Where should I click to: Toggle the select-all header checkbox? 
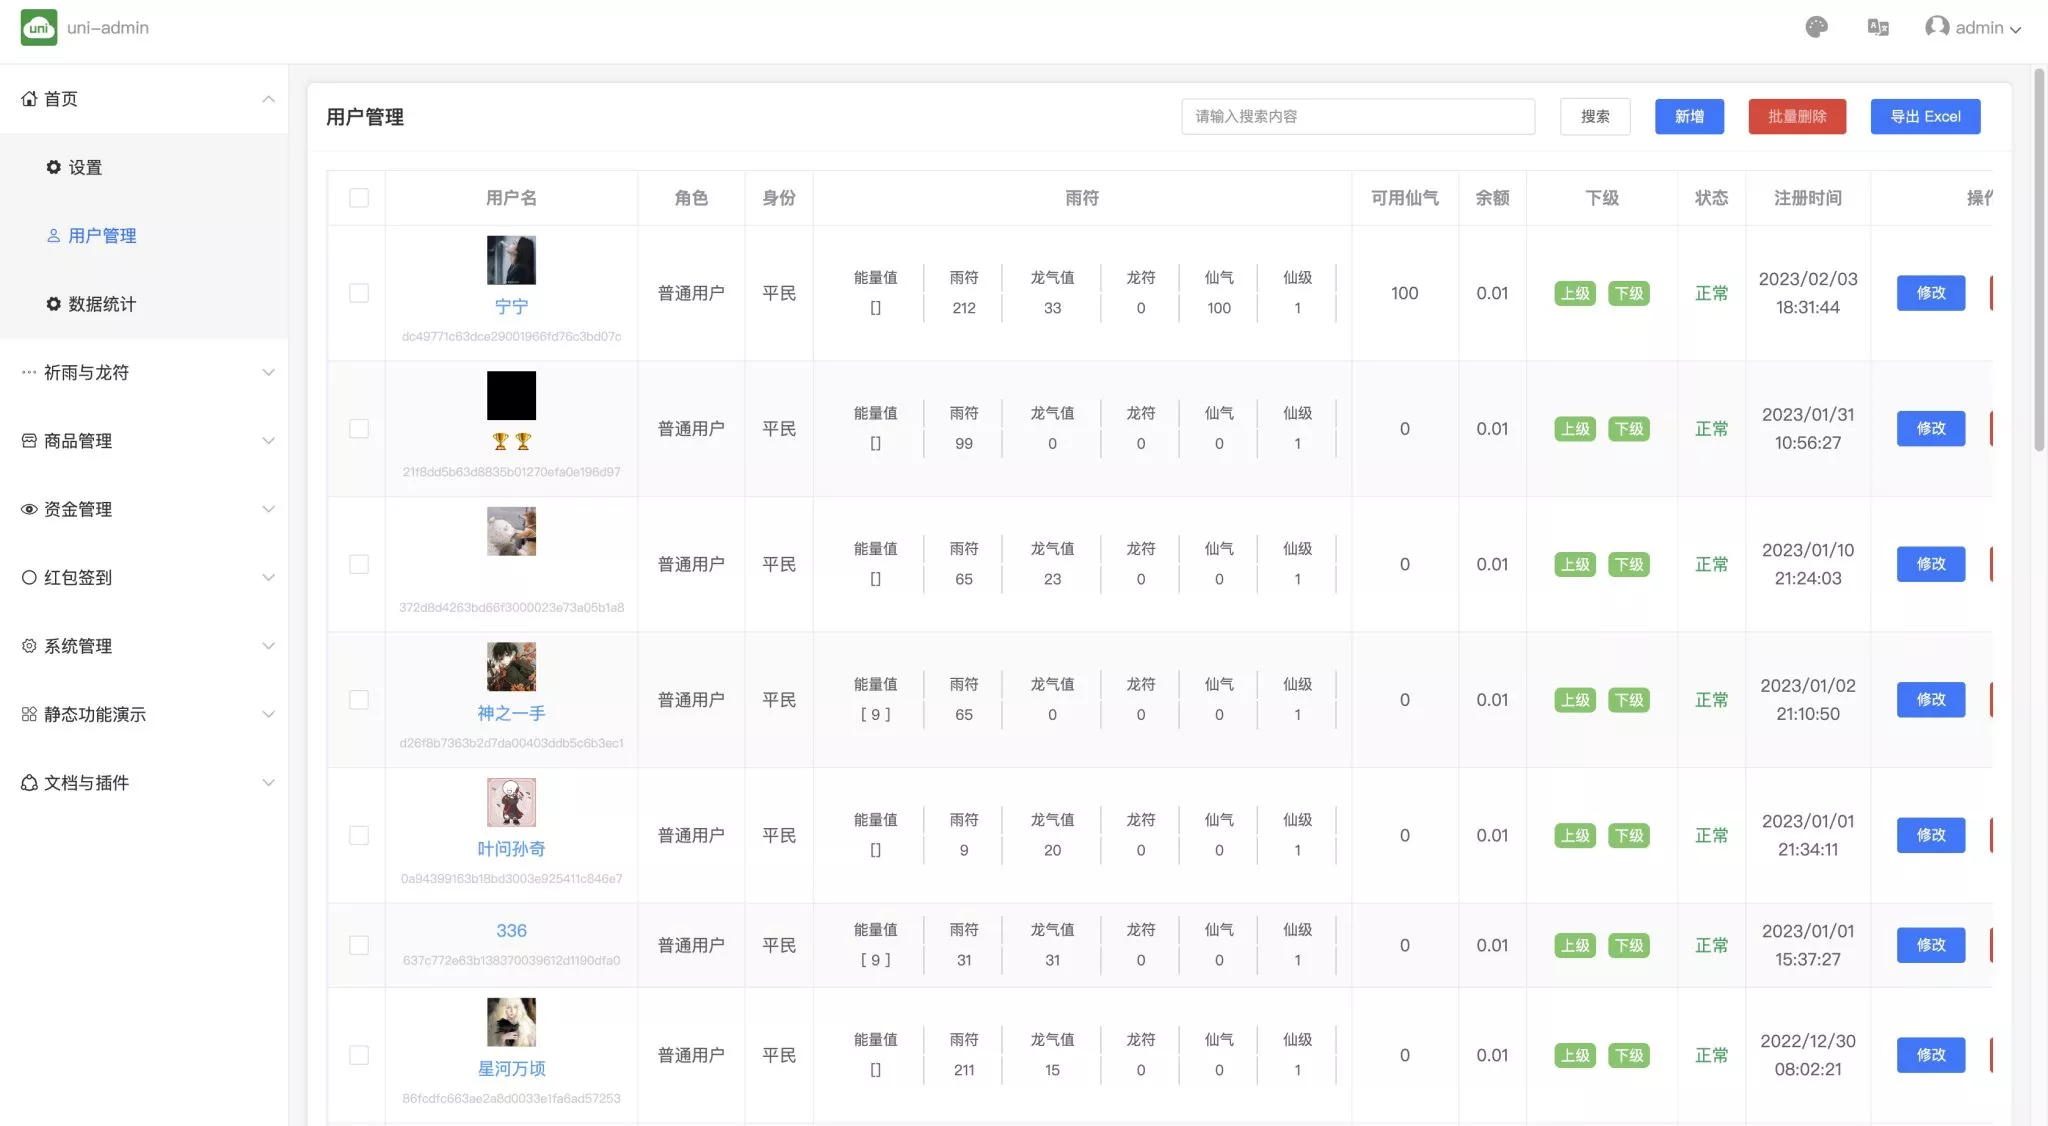[x=359, y=198]
